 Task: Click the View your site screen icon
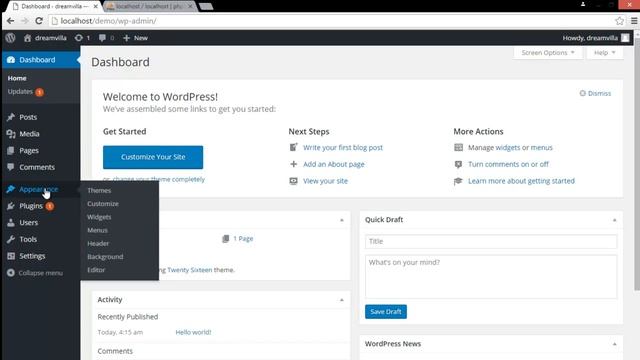pos(293,181)
